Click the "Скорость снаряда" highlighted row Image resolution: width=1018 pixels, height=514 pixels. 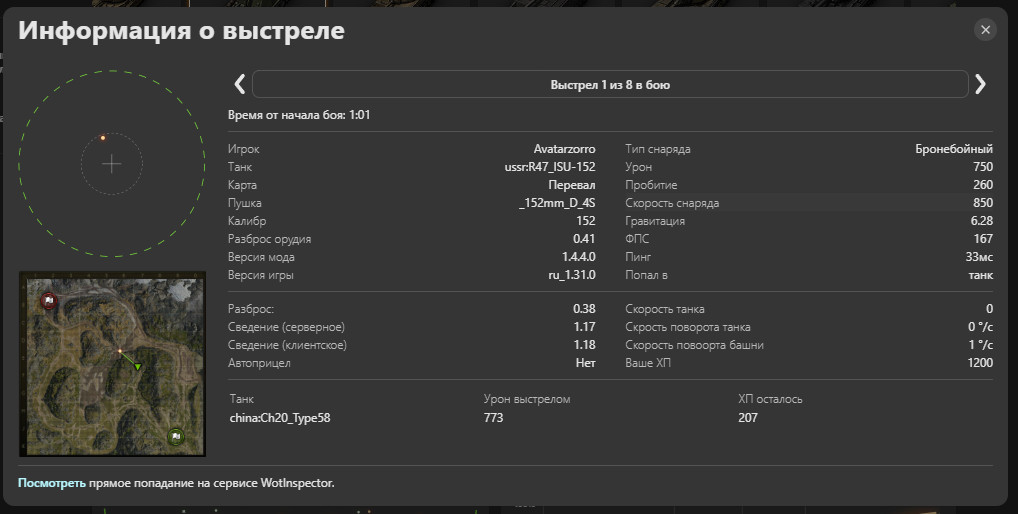pyautogui.click(x=808, y=203)
